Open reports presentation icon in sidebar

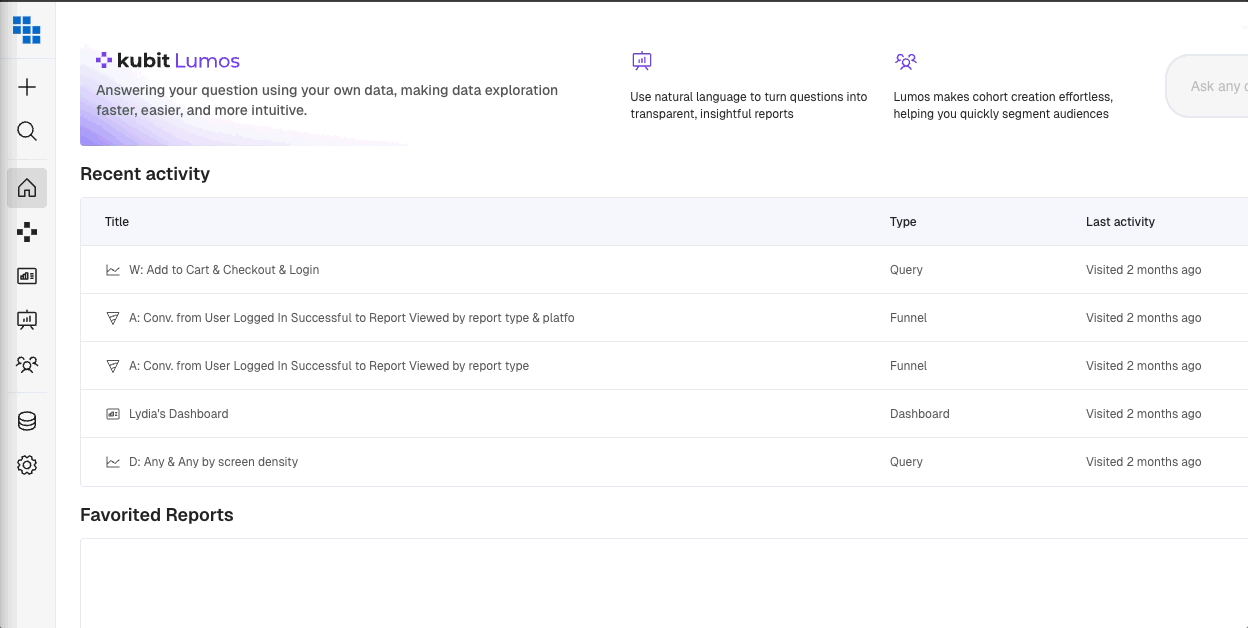[x=27, y=320]
